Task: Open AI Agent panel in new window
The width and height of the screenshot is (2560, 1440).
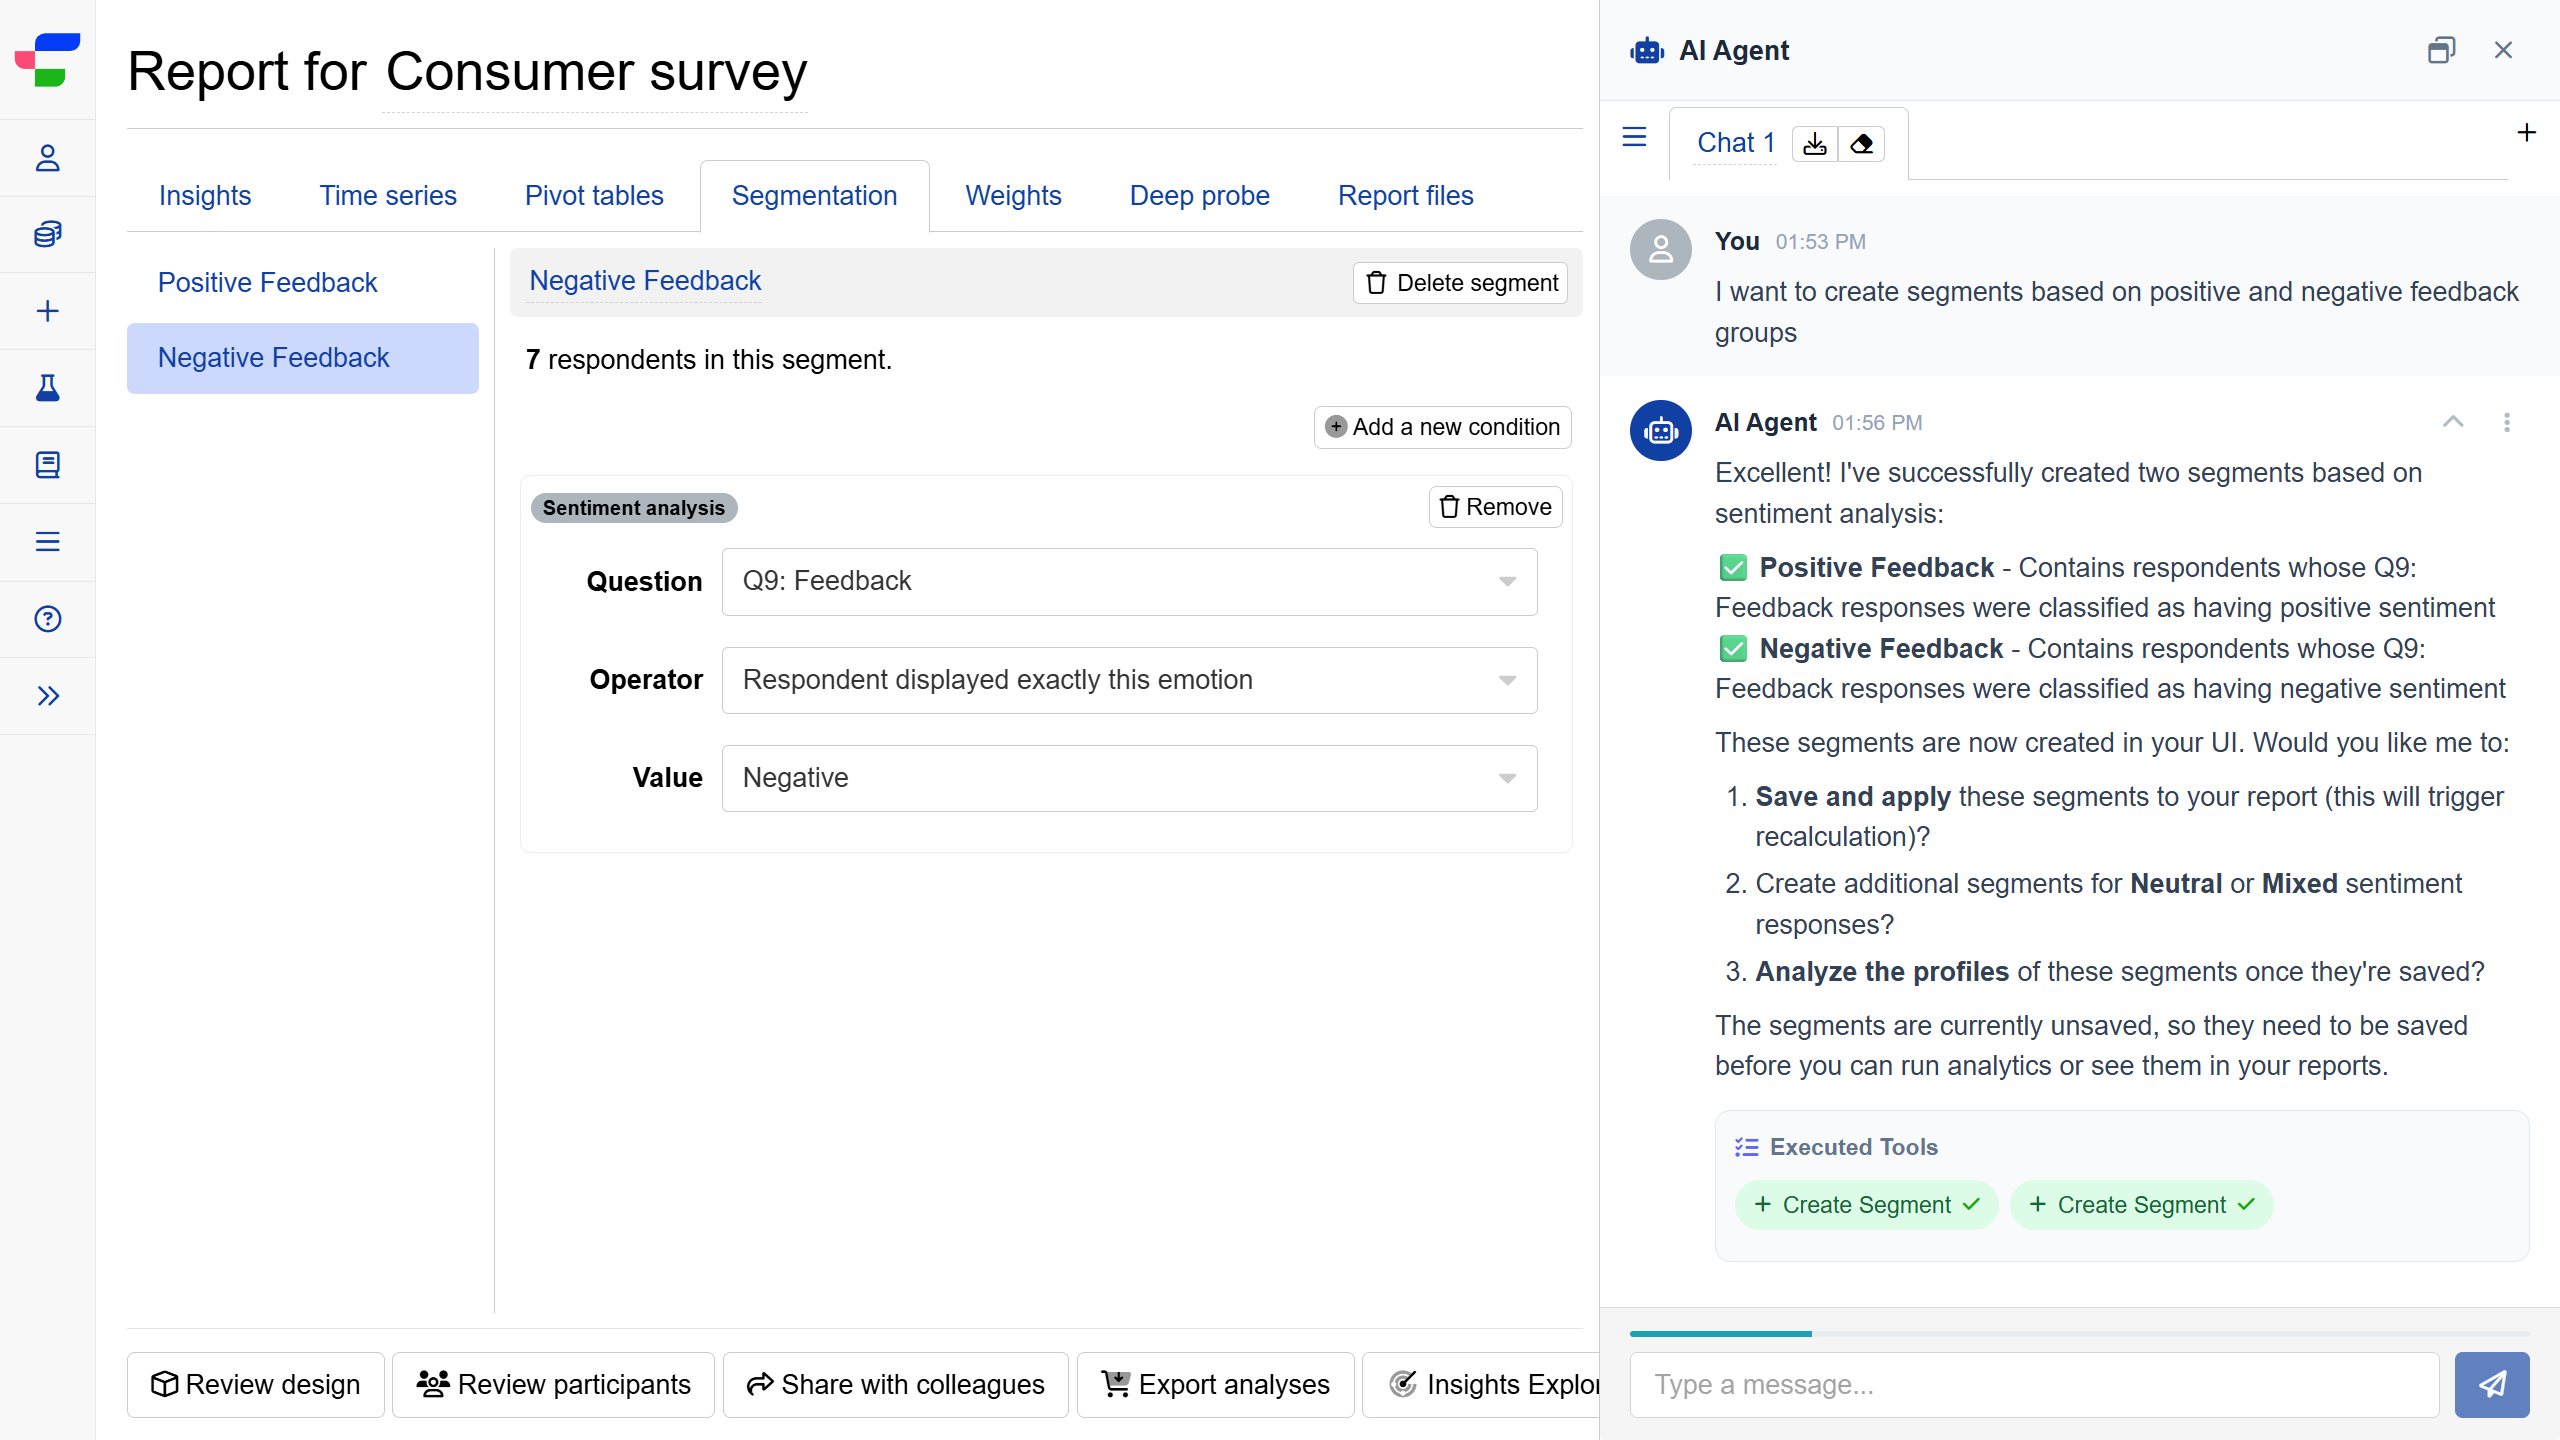Action: (2441, 50)
